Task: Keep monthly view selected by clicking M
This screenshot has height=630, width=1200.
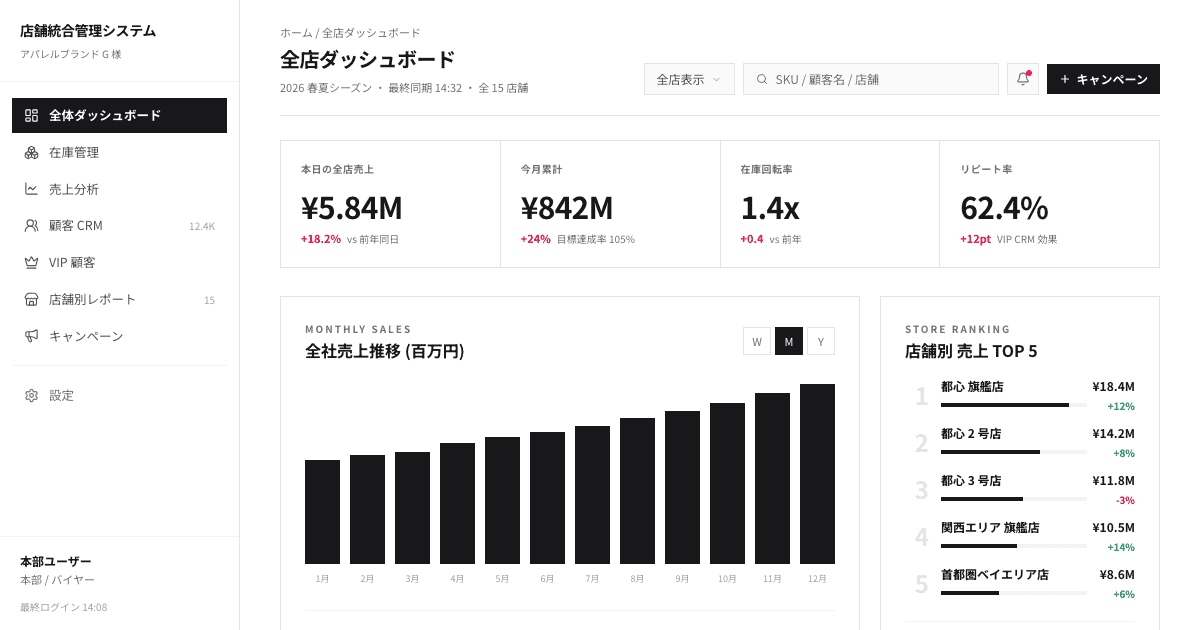Action: coord(789,341)
